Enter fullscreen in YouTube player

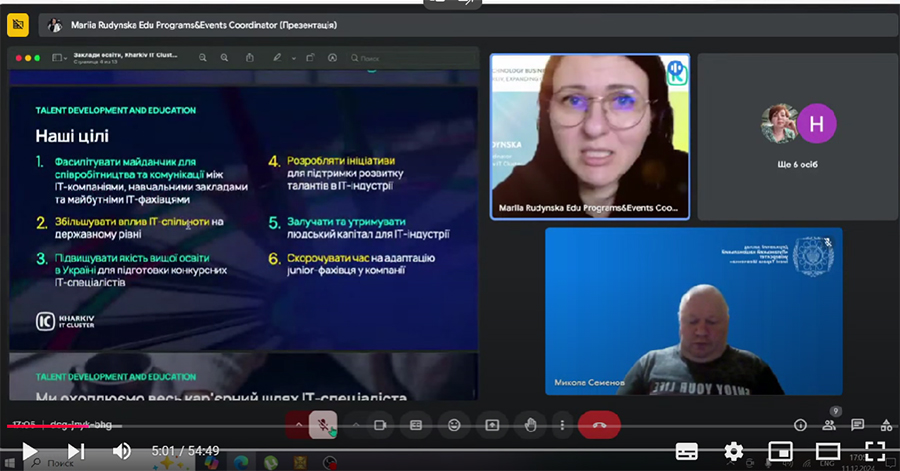[x=875, y=451]
